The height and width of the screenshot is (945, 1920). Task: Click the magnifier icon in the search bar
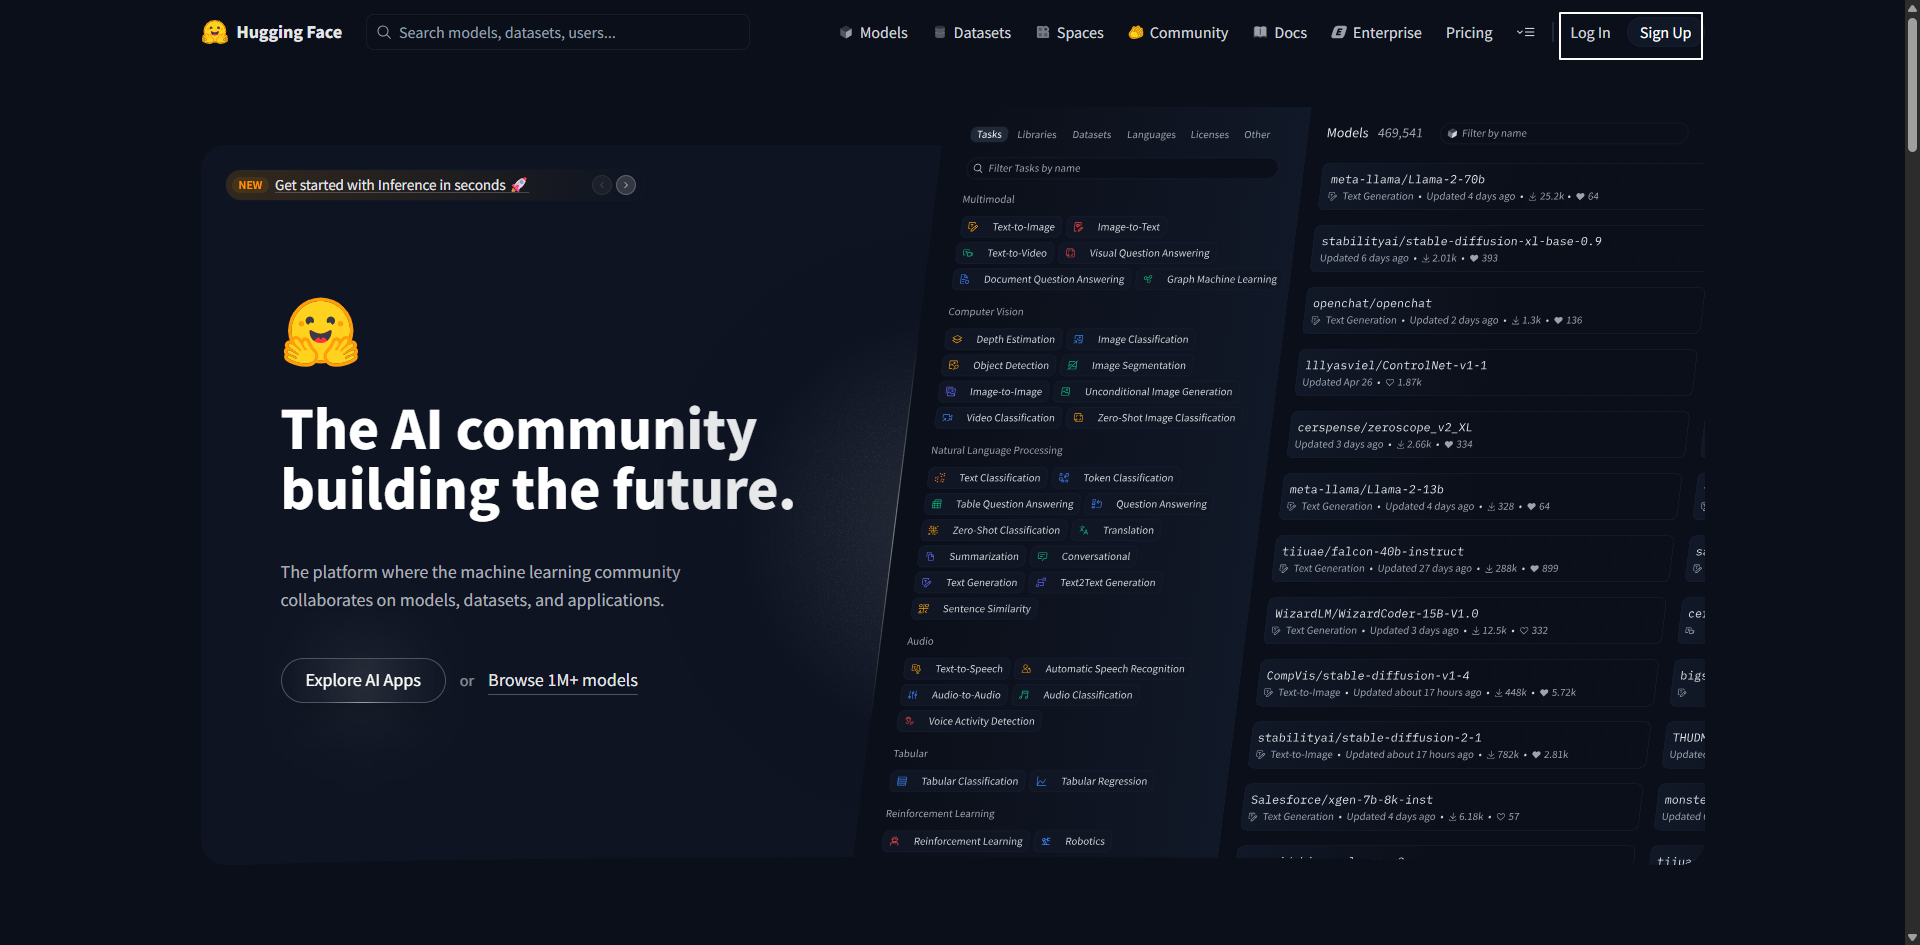384,32
